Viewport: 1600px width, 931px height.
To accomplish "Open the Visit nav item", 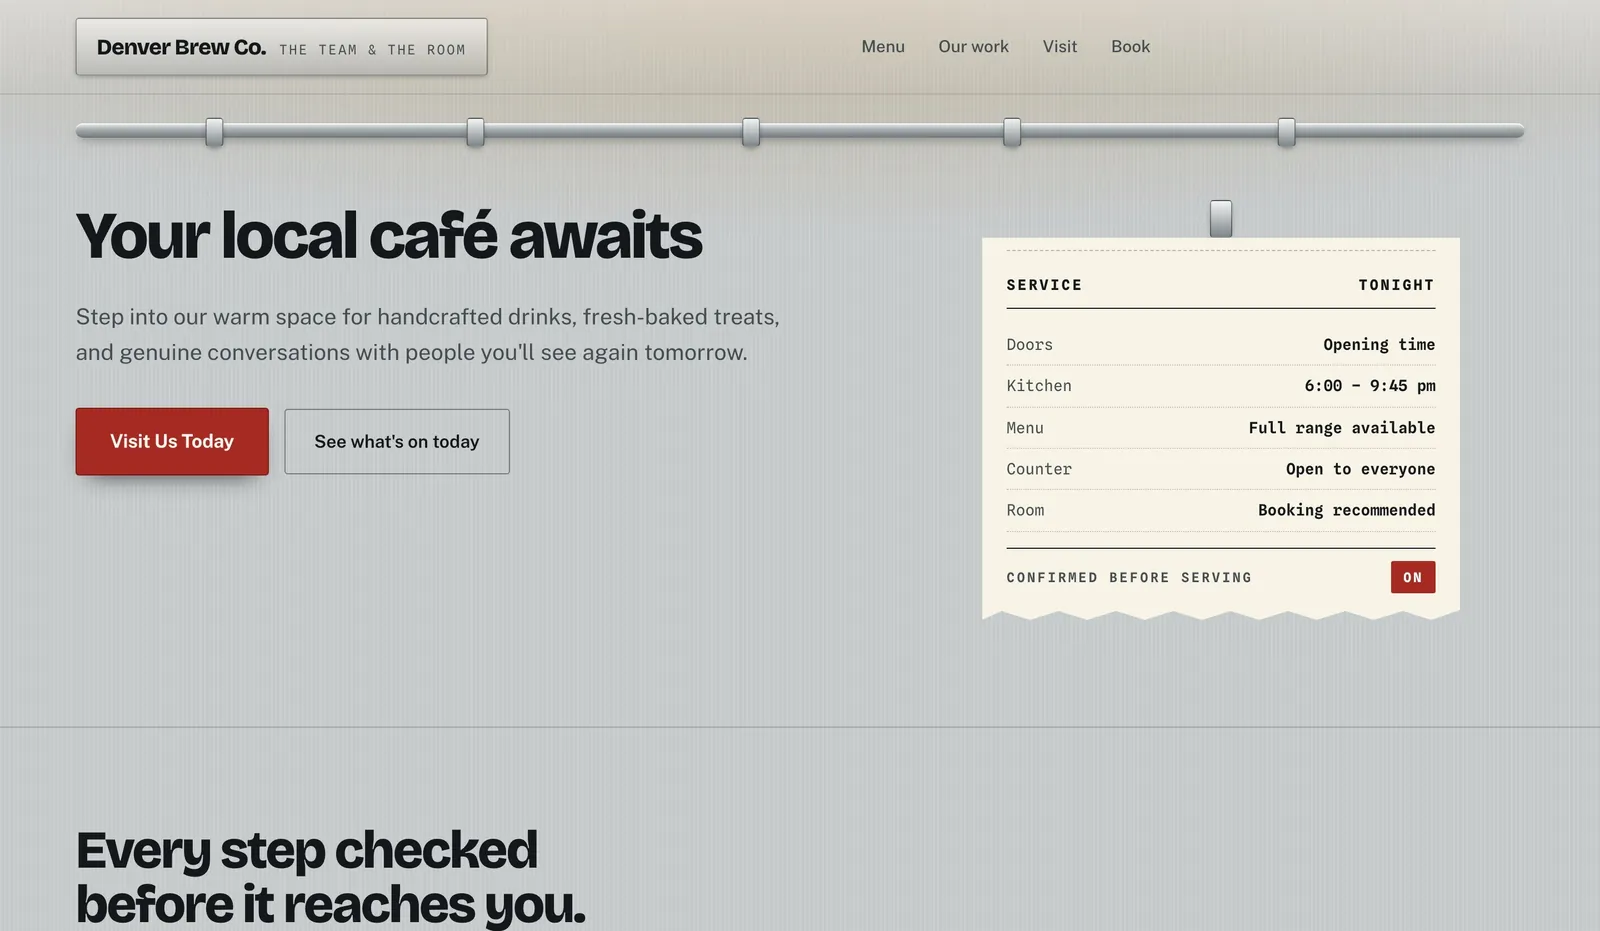I will 1060,47.
